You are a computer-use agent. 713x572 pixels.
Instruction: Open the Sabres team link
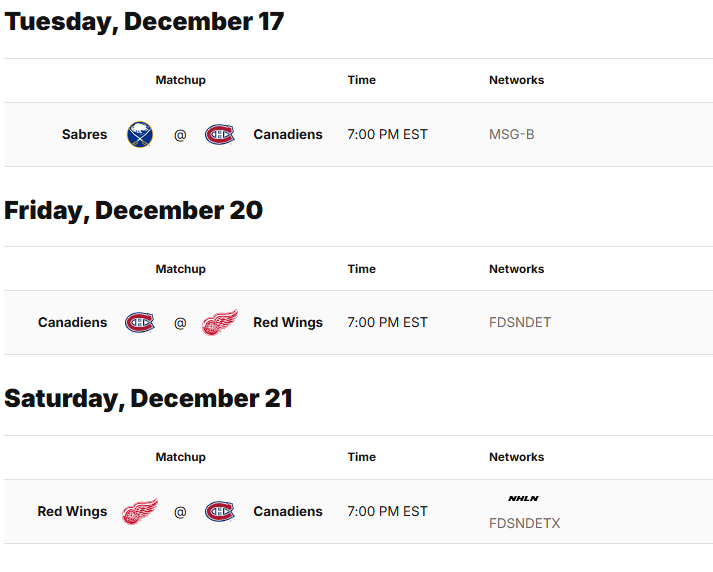(x=85, y=135)
